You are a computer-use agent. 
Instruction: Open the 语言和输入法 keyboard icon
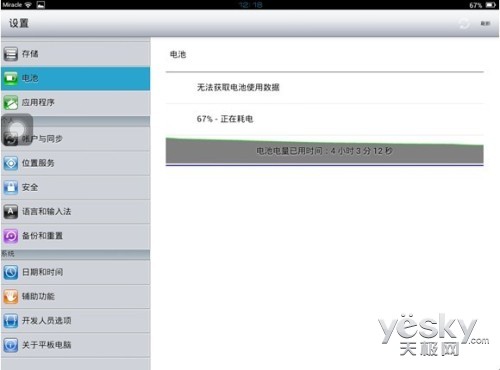(11, 211)
